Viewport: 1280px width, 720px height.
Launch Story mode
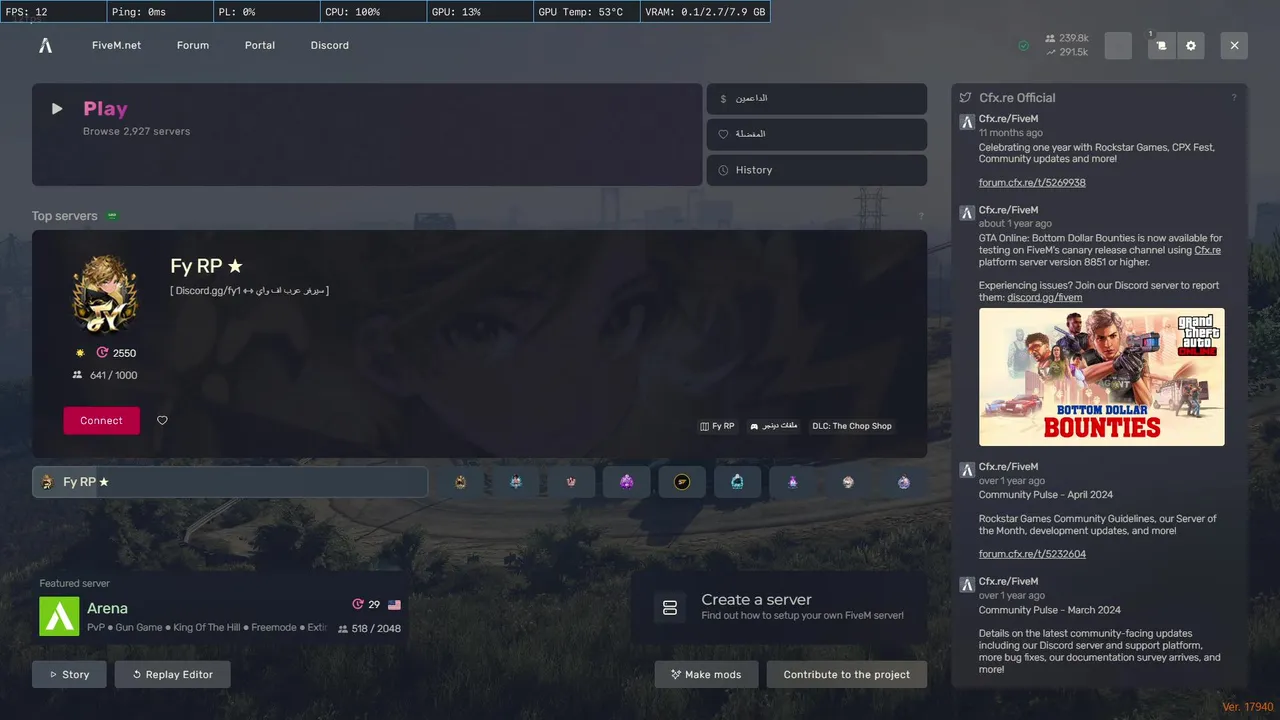[69, 674]
